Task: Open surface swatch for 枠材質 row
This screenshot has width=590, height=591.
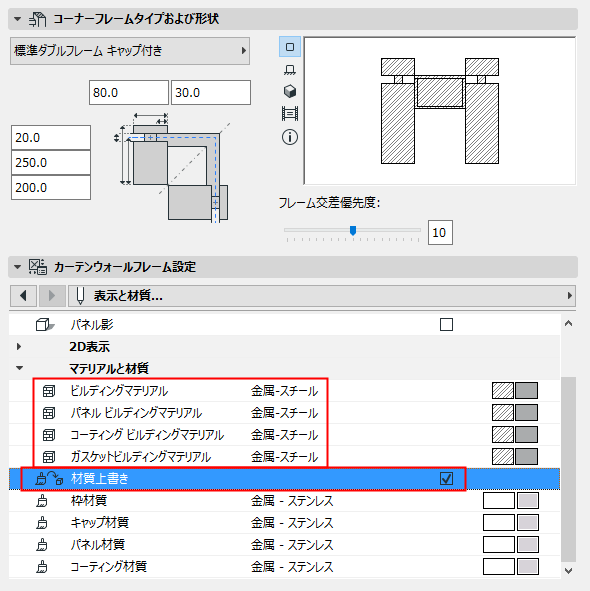Action: [x=511, y=501]
